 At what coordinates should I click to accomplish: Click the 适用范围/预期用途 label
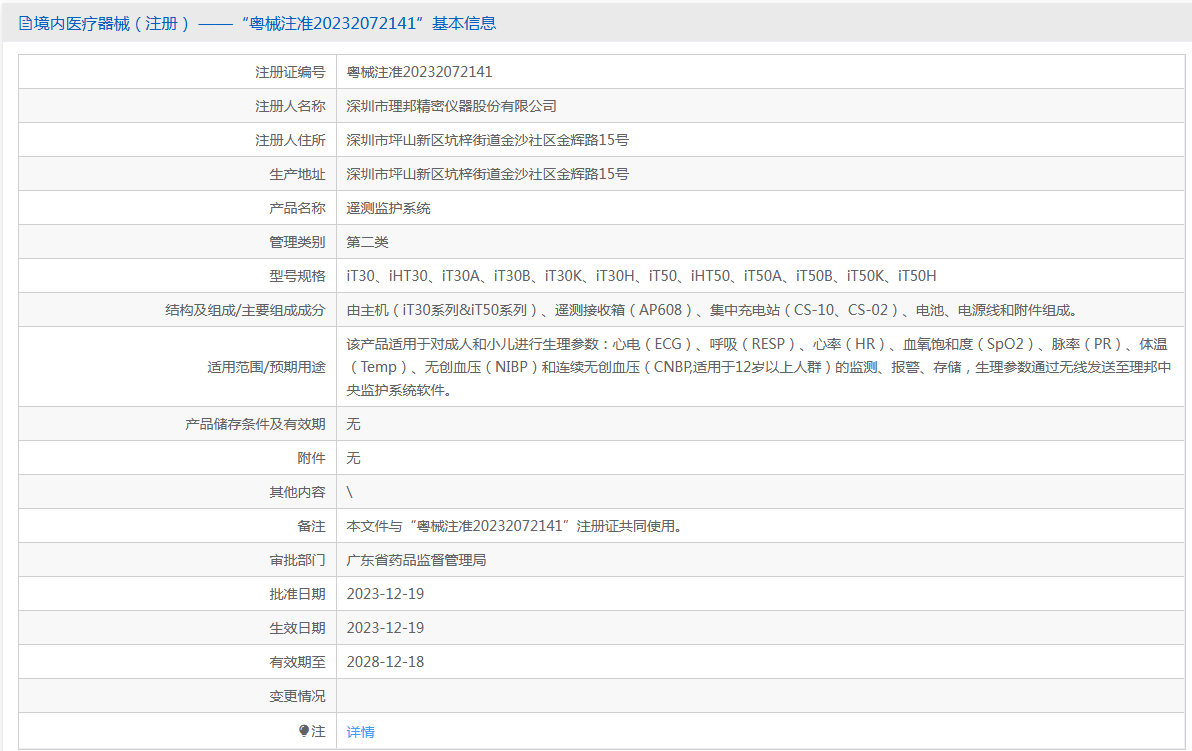[x=266, y=367]
